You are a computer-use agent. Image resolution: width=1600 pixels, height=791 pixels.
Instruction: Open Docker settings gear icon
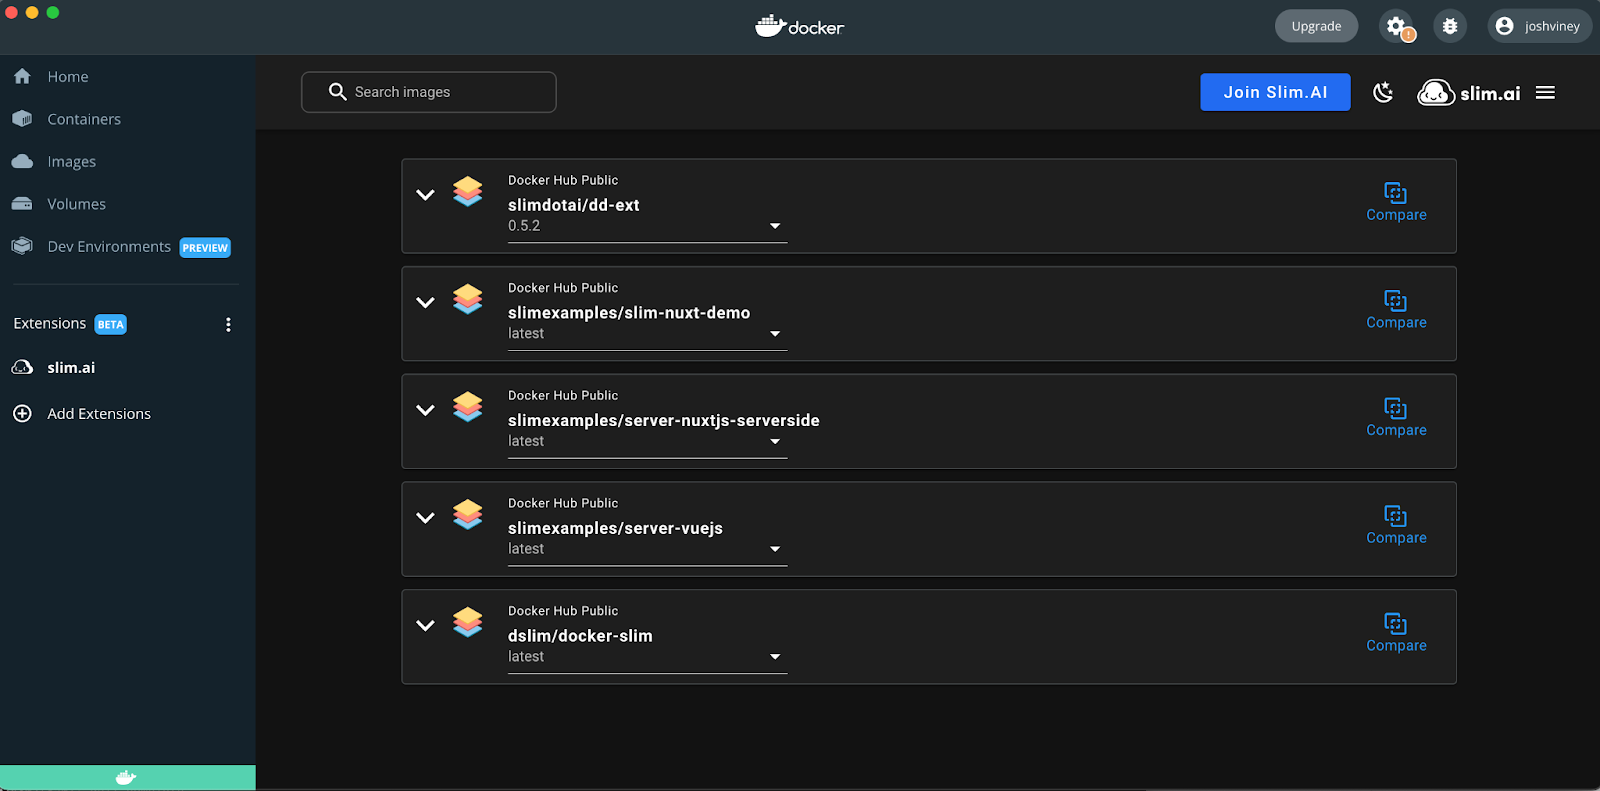coord(1396,26)
